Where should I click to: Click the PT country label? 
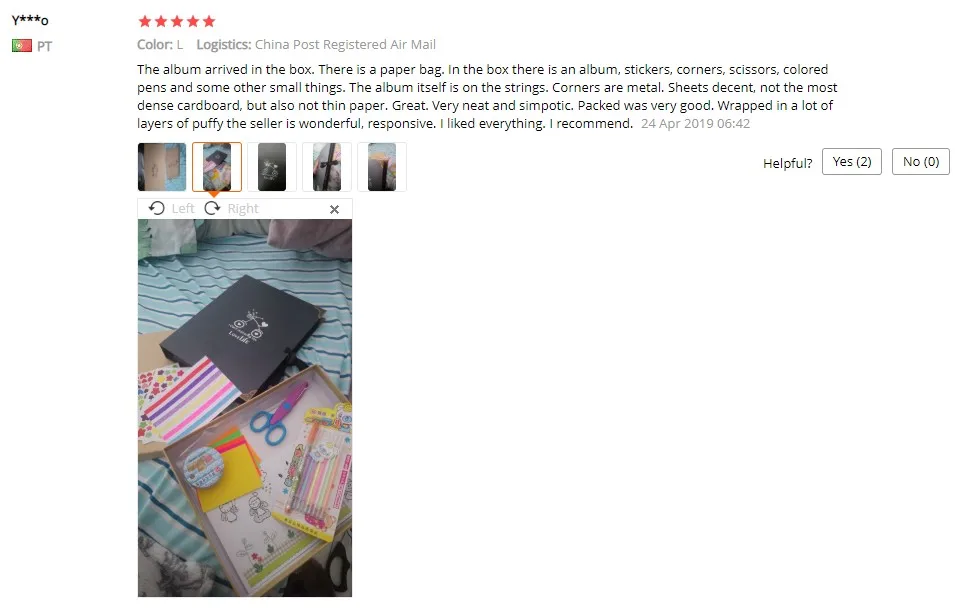[44, 46]
